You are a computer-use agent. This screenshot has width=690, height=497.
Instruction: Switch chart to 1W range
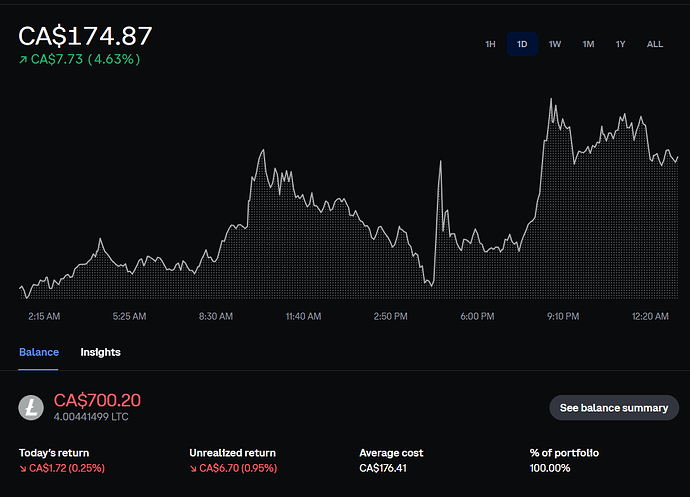coord(554,44)
